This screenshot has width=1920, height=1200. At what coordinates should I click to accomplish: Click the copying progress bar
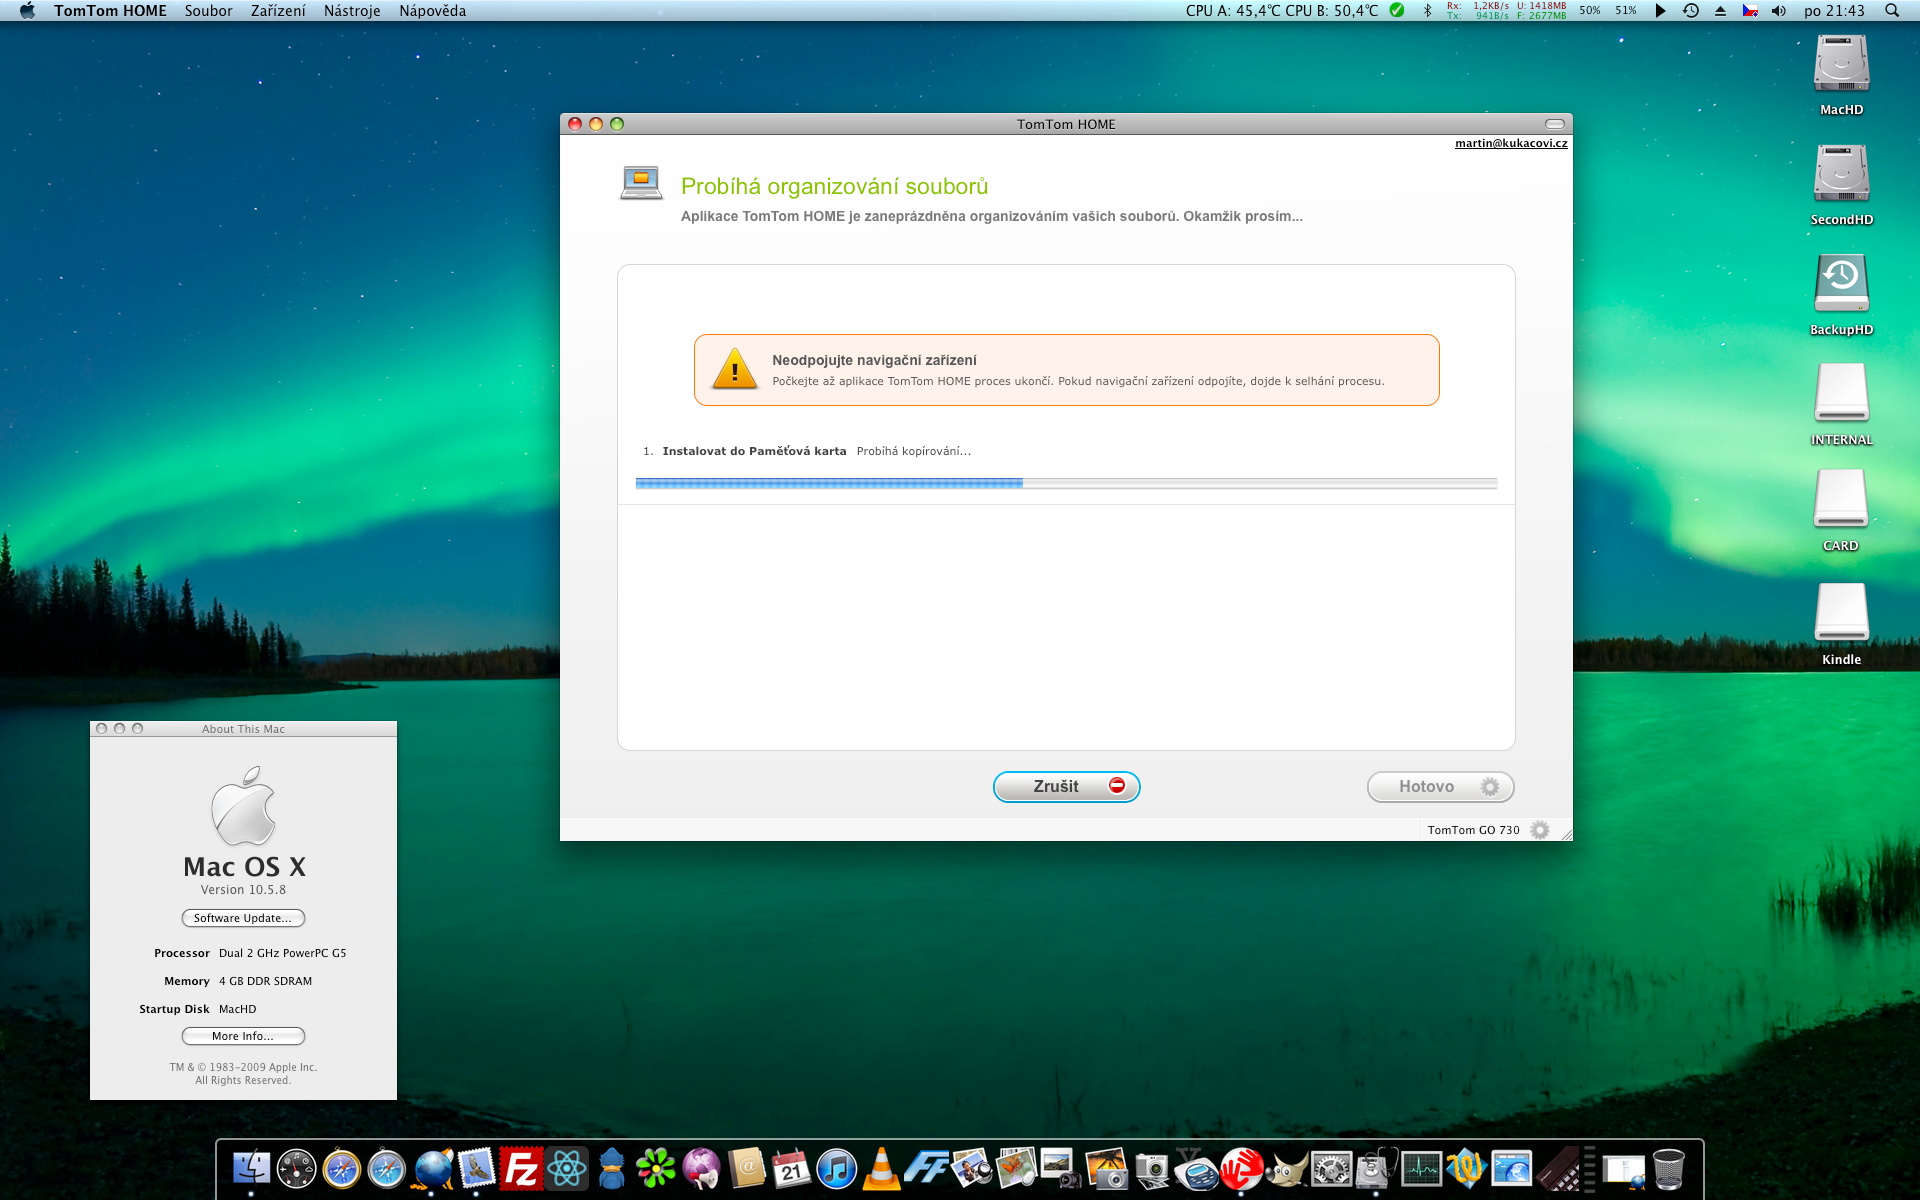click(x=1065, y=483)
